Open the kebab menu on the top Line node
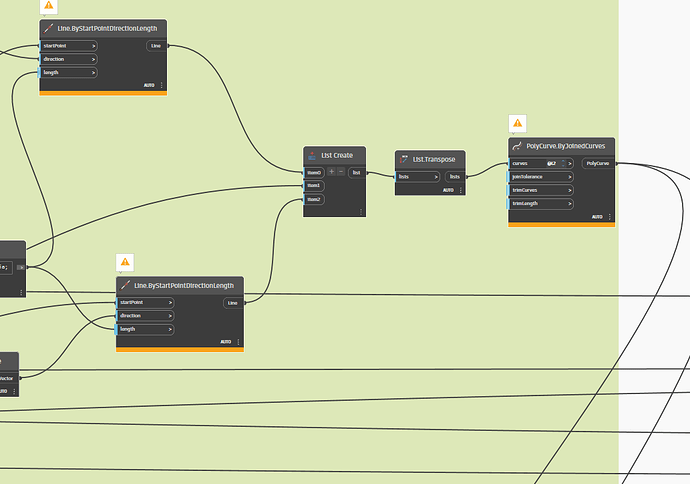This screenshot has width=690, height=484. tap(161, 85)
